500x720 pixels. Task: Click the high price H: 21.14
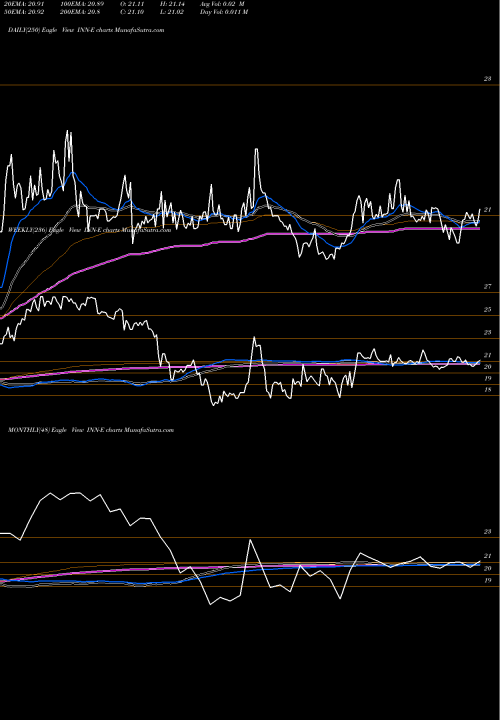point(172,4)
